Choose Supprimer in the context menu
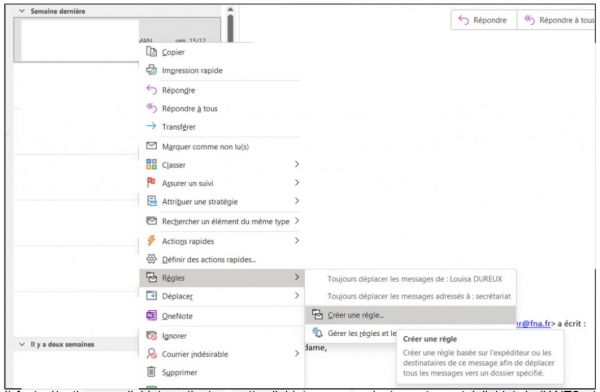 click(x=222, y=372)
